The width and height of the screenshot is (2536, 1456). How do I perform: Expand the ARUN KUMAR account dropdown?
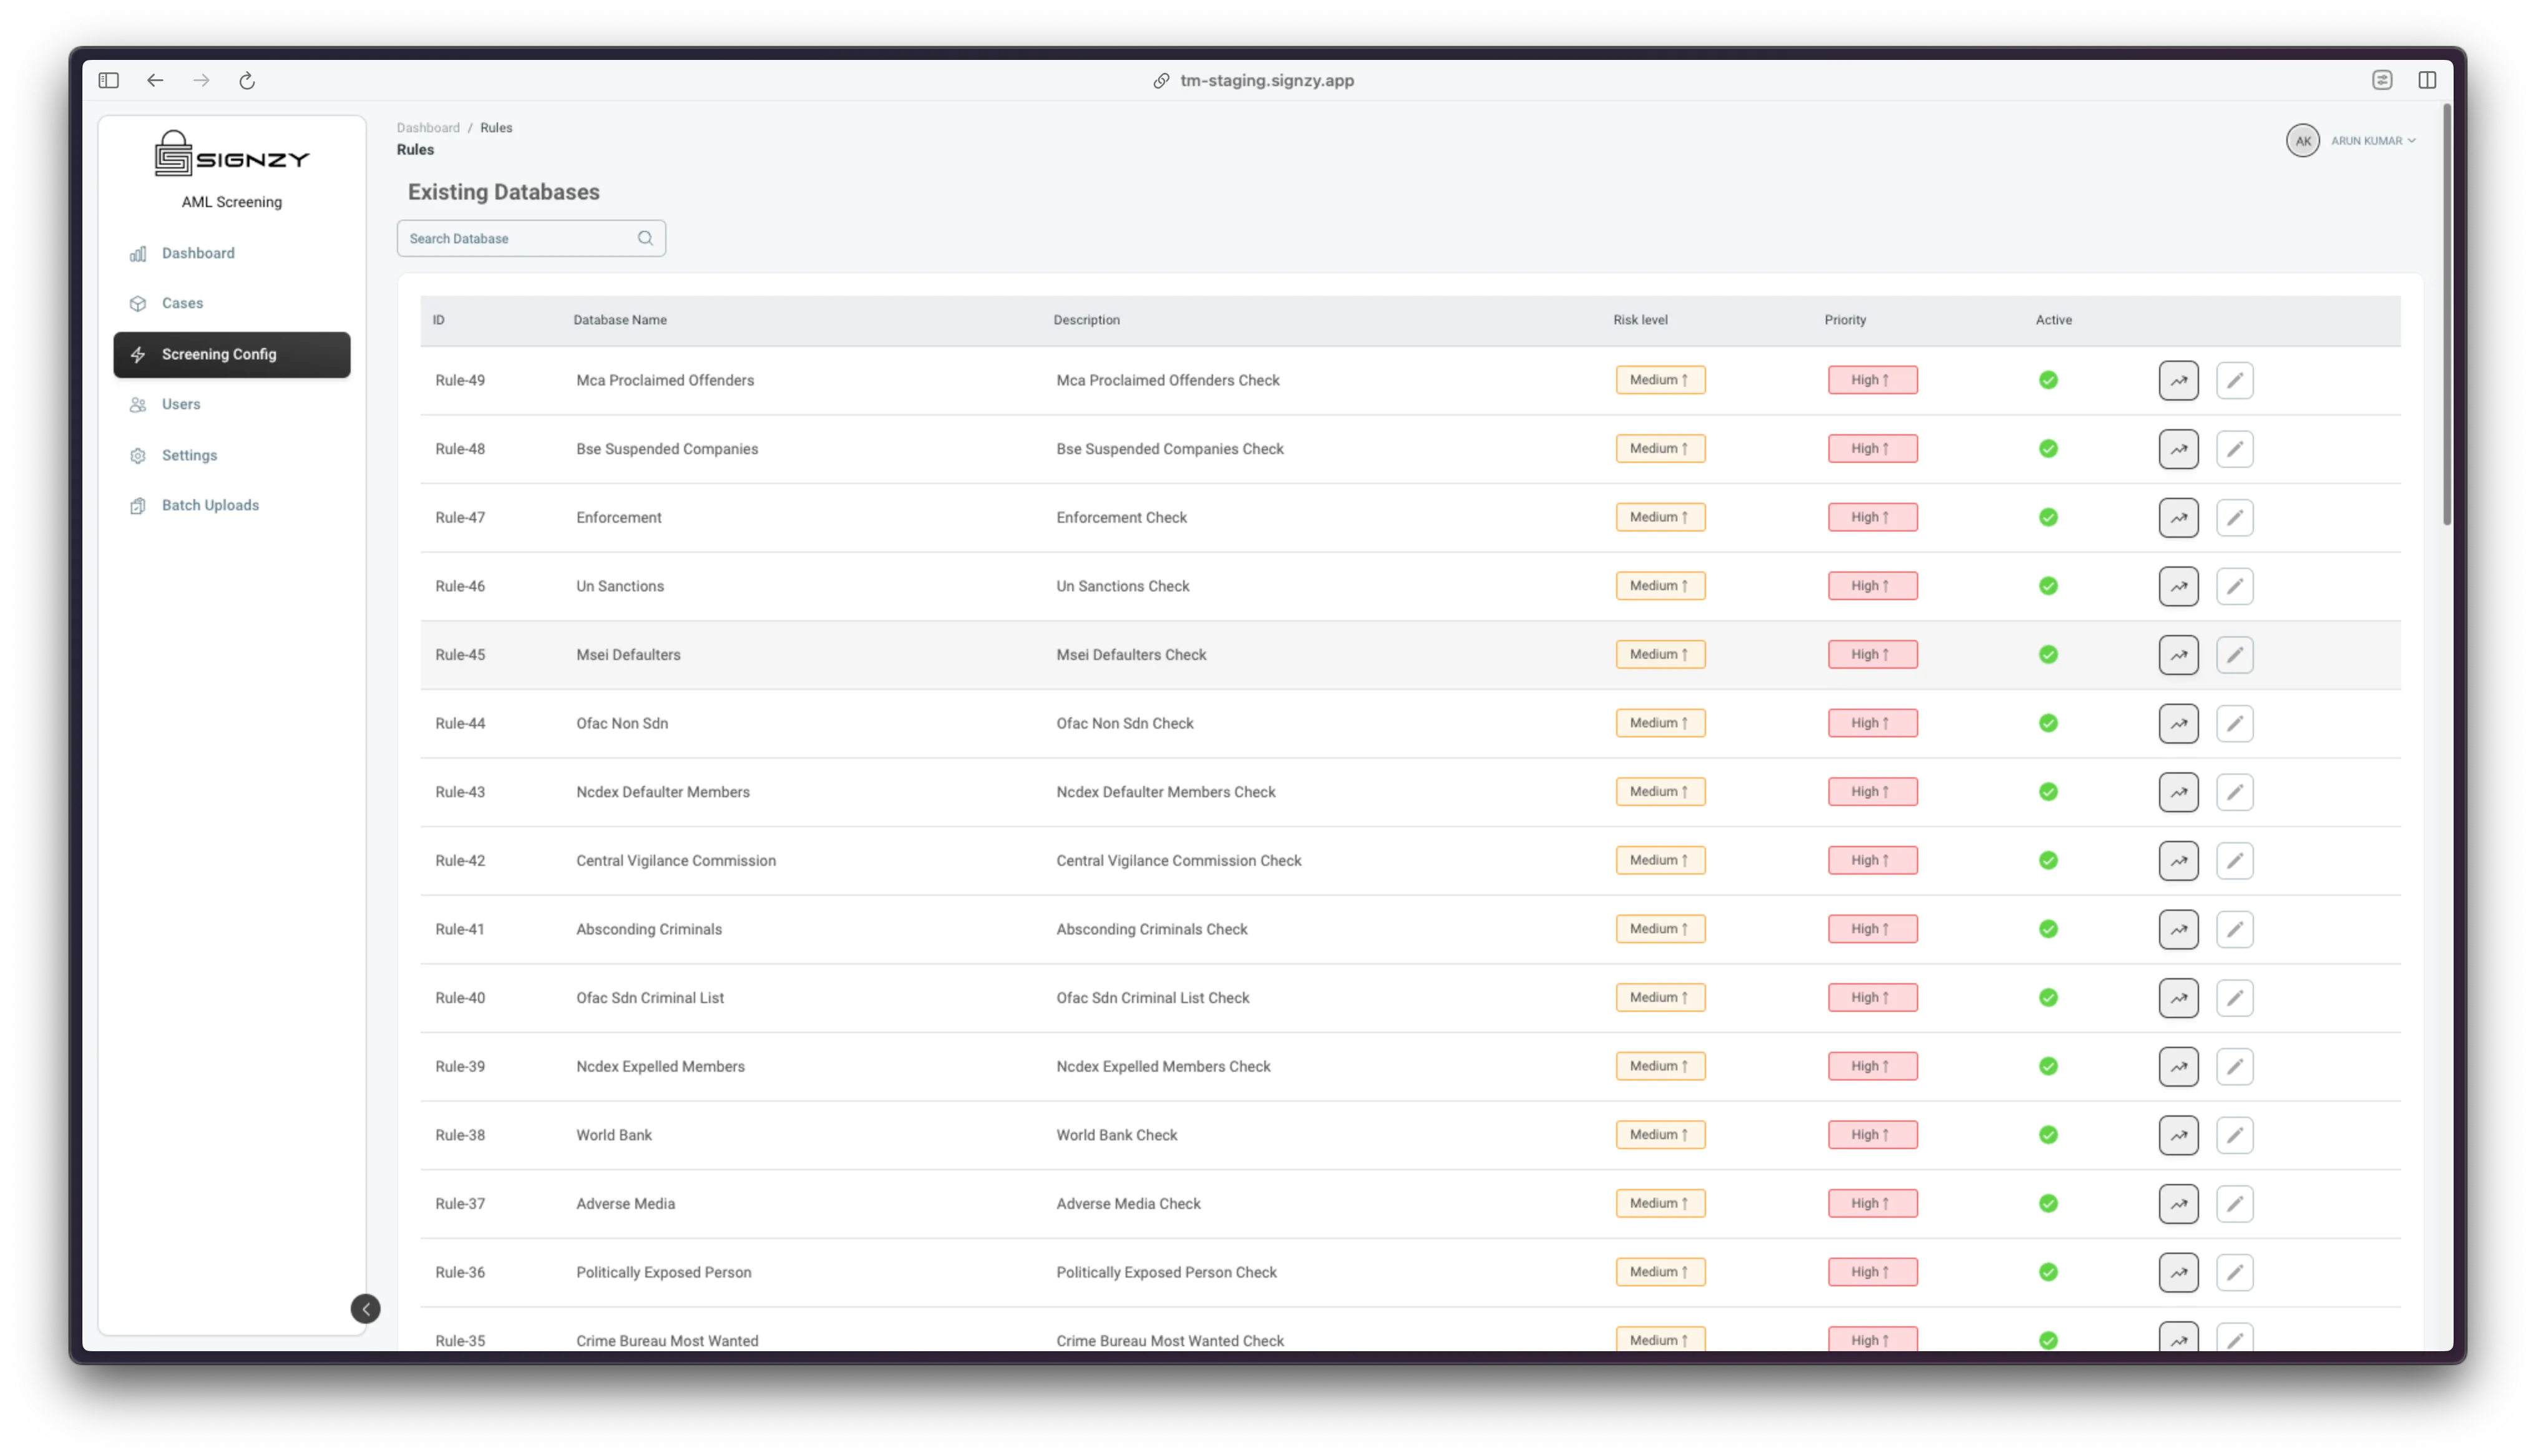[x=2373, y=141]
